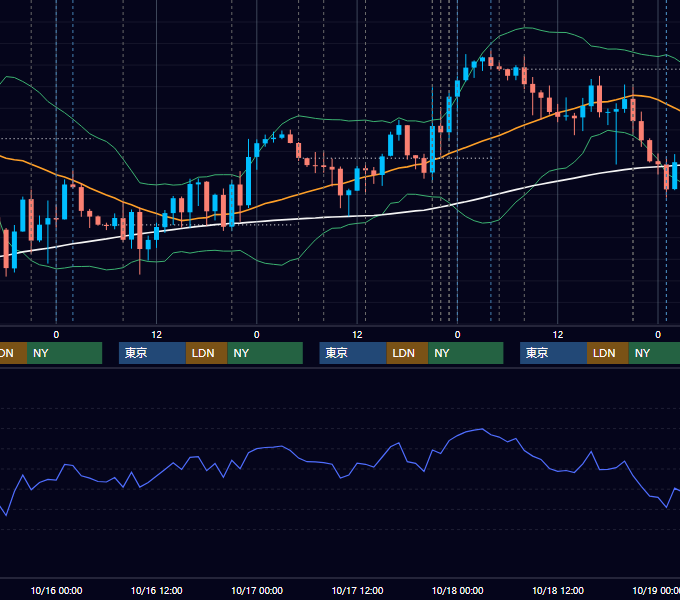Click the 東京 session block on 10/17
This screenshot has width=680, height=600.
point(353,353)
